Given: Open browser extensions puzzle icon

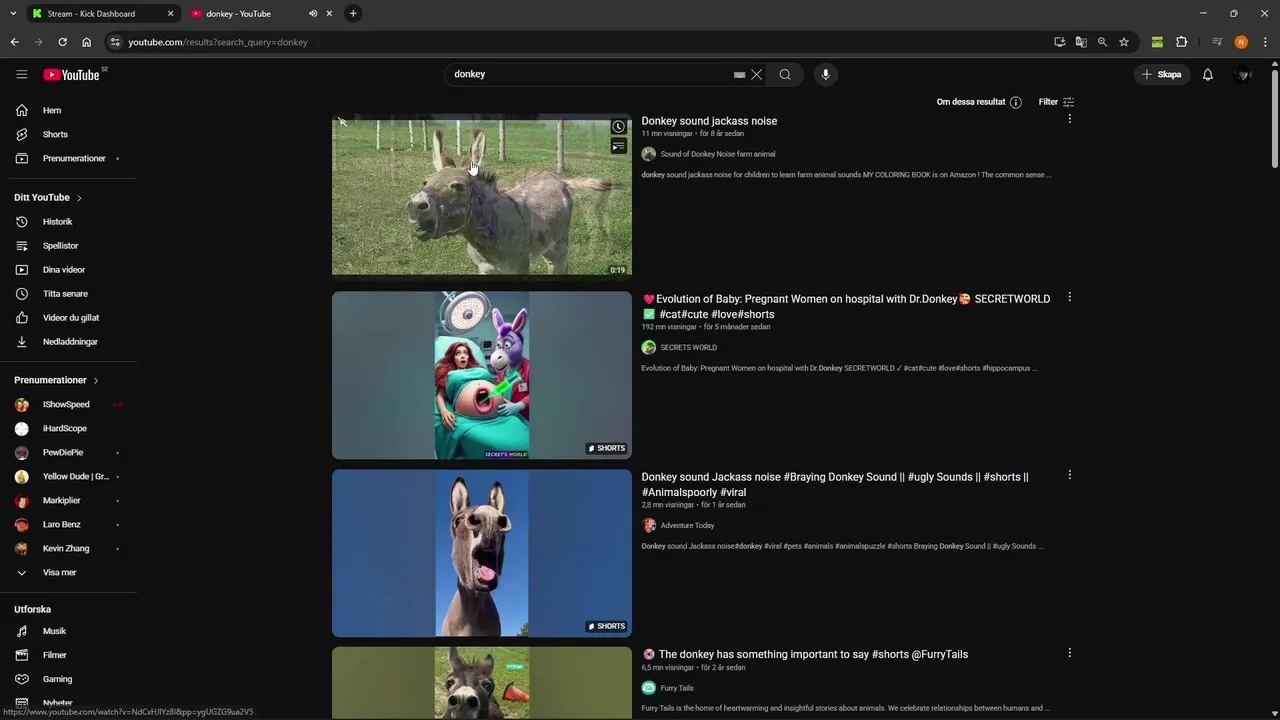Looking at the screenshot, I should click(x=1181, y=42).
